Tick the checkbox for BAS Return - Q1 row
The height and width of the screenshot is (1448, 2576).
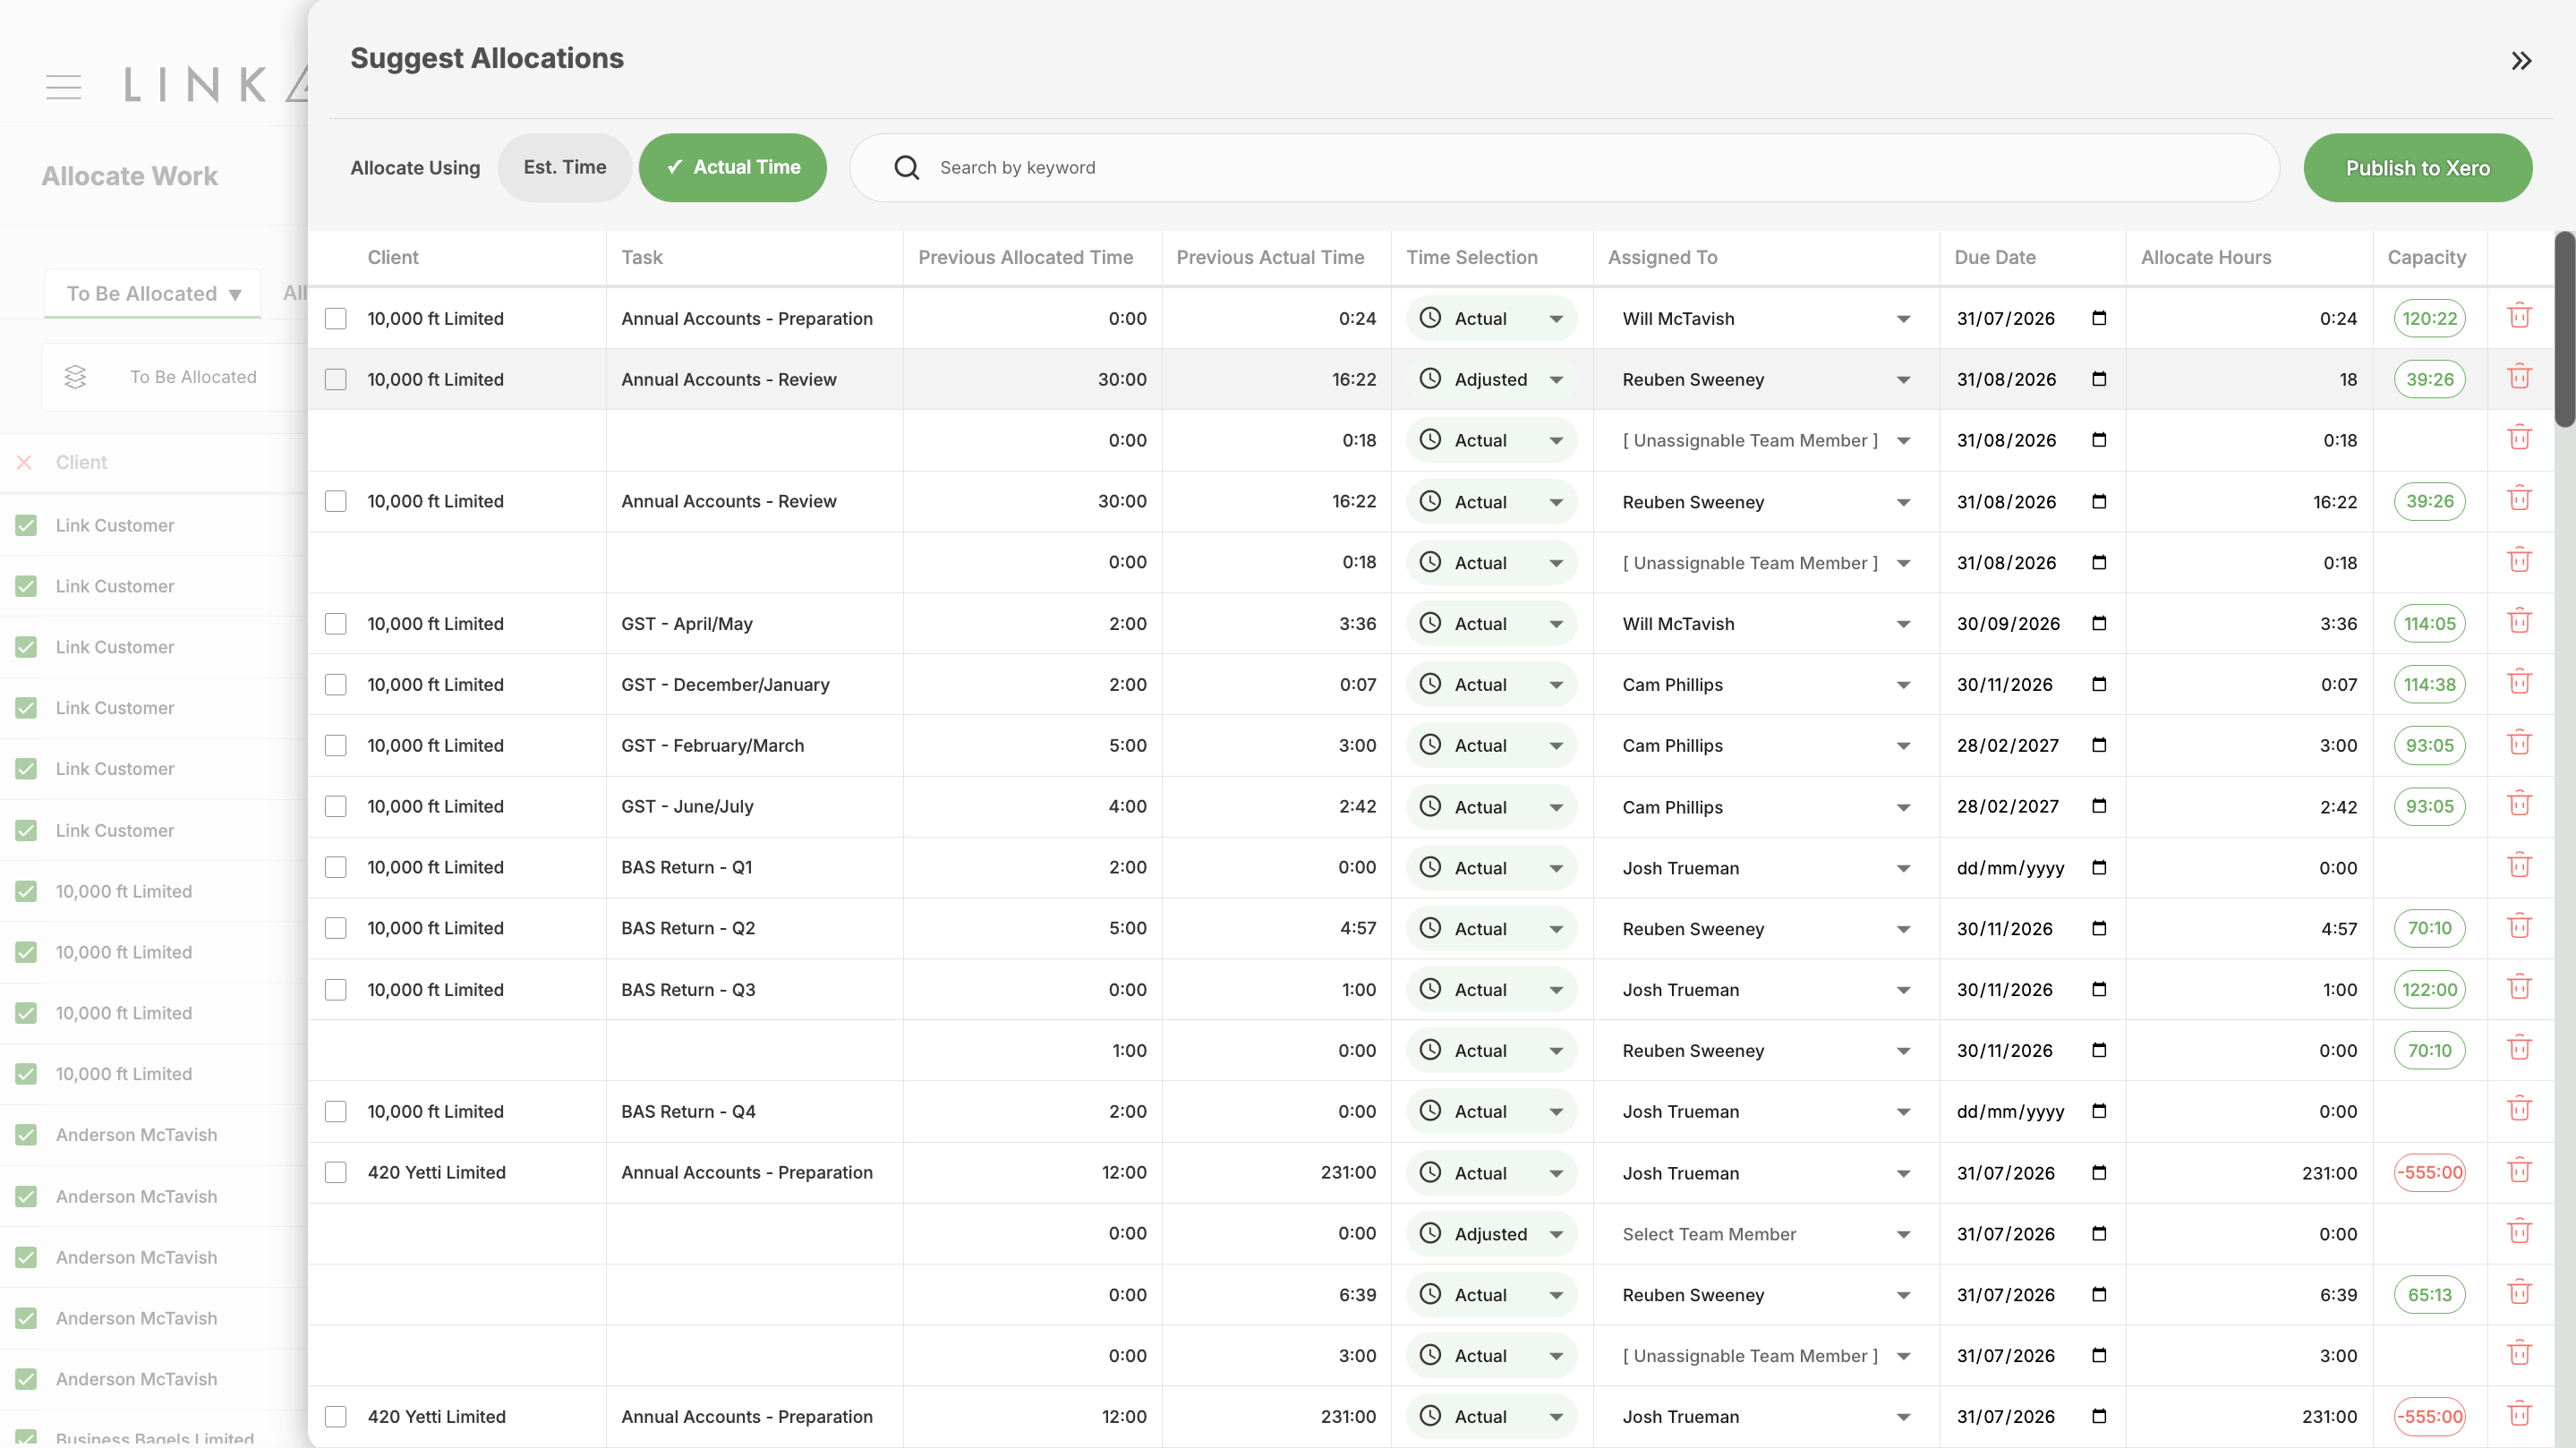(336, 867)
